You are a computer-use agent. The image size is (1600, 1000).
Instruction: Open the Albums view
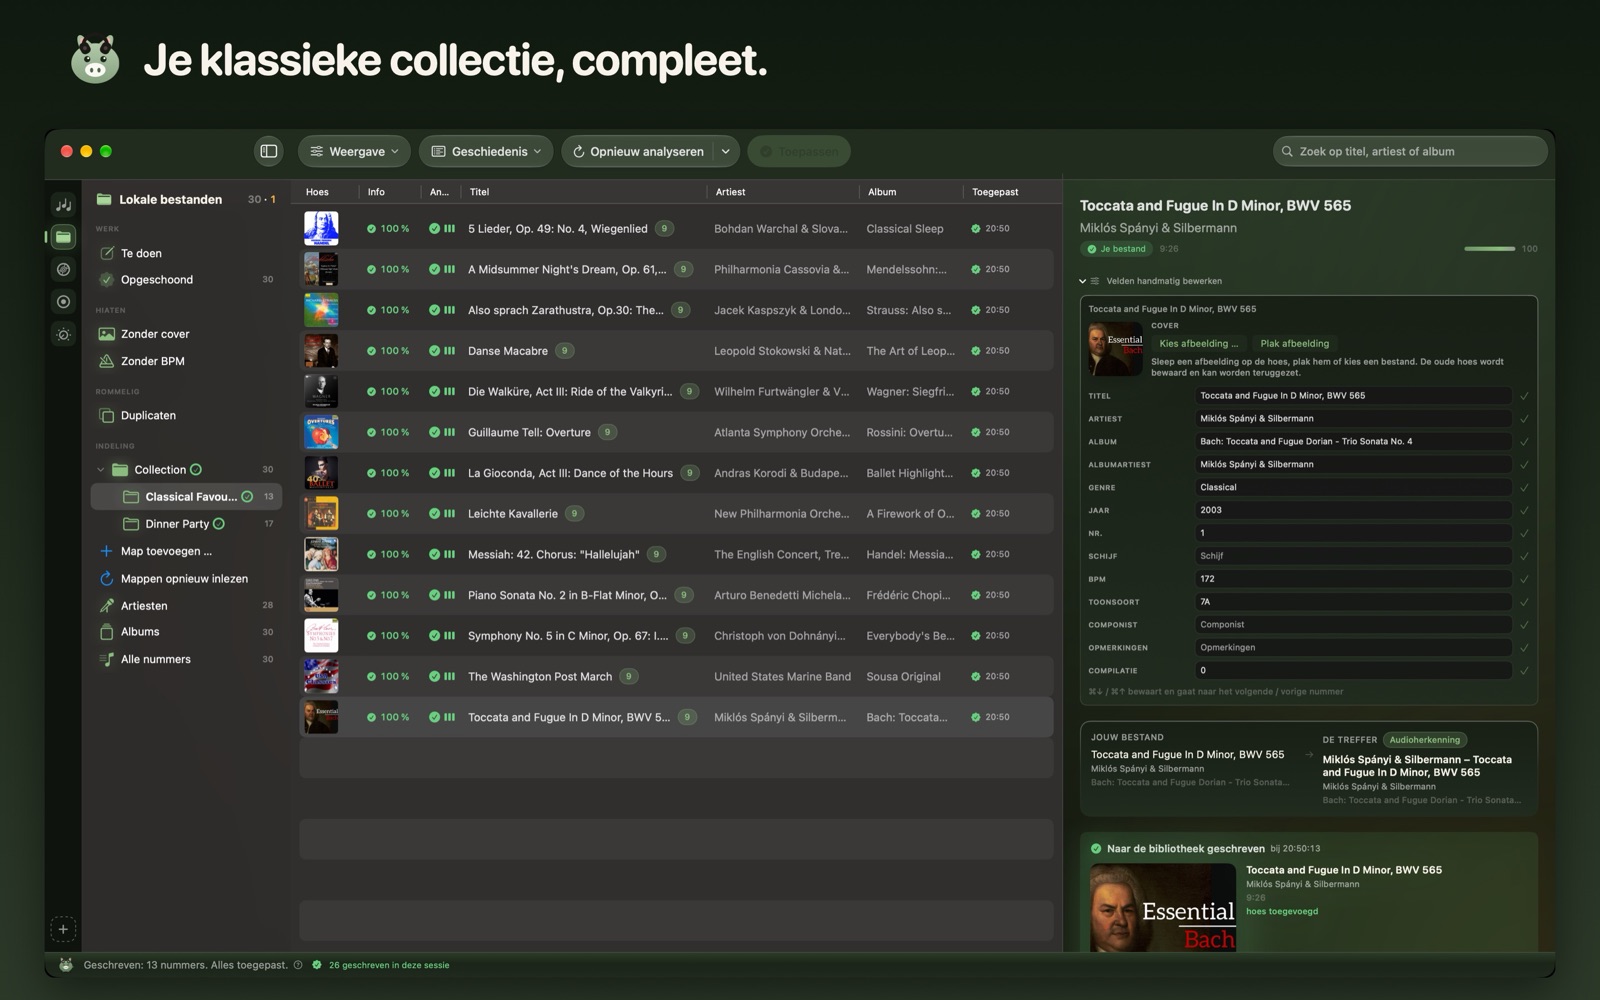(186, 632)
